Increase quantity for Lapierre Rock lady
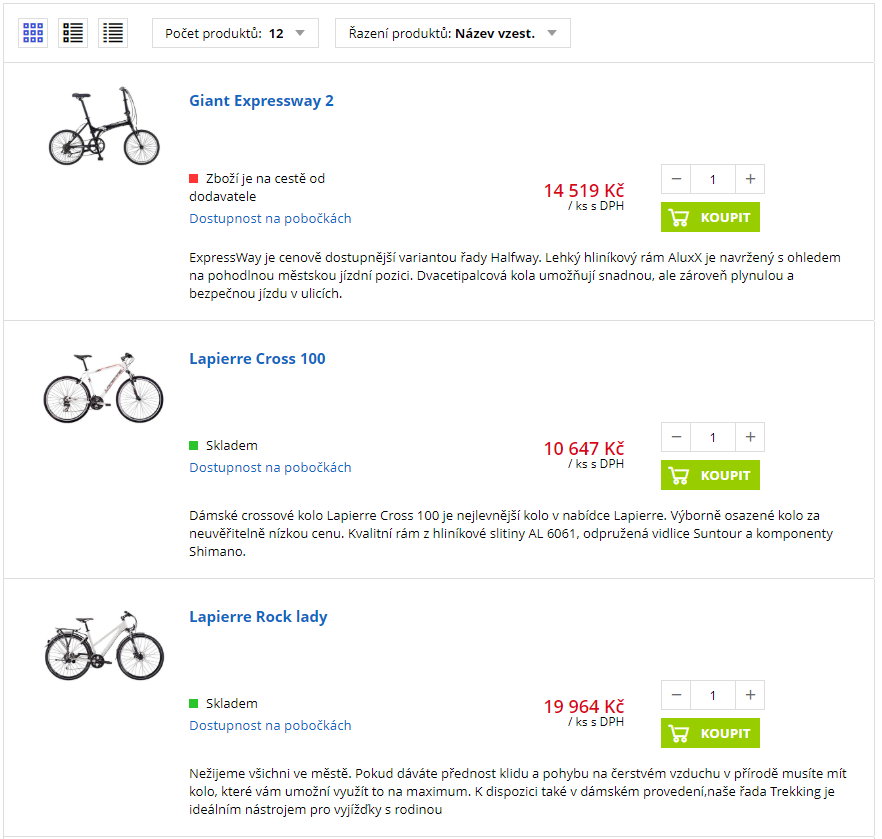This screenshot has width=882, height=839. click(750, 695)
